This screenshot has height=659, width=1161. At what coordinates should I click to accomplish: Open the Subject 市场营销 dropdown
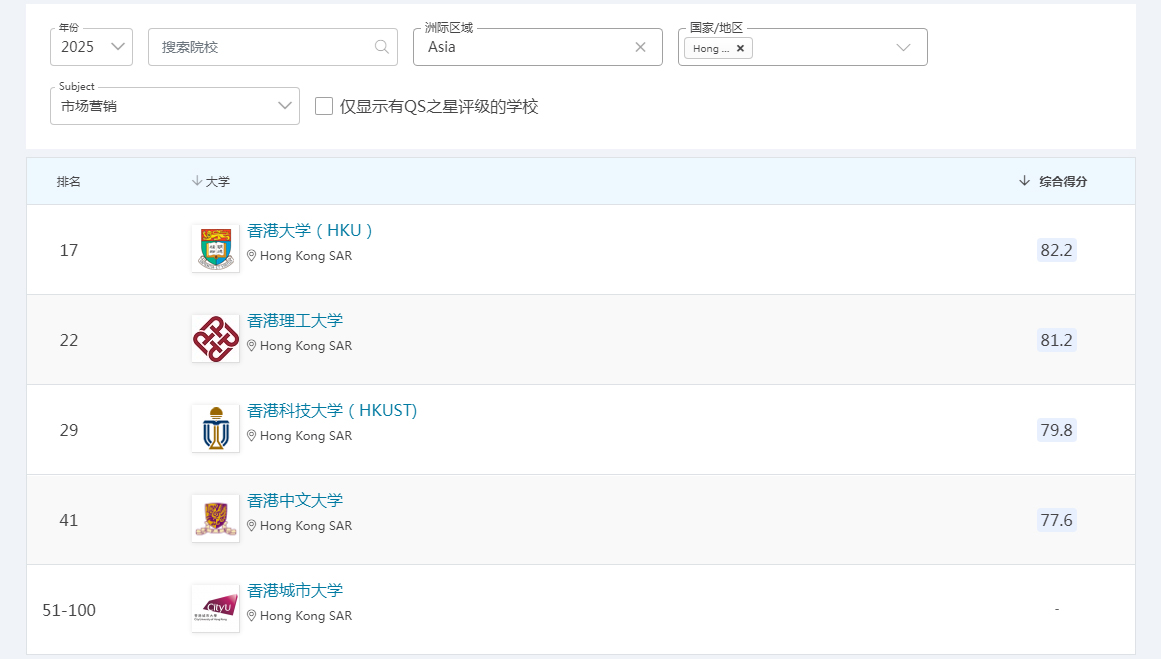pos(174,106)
